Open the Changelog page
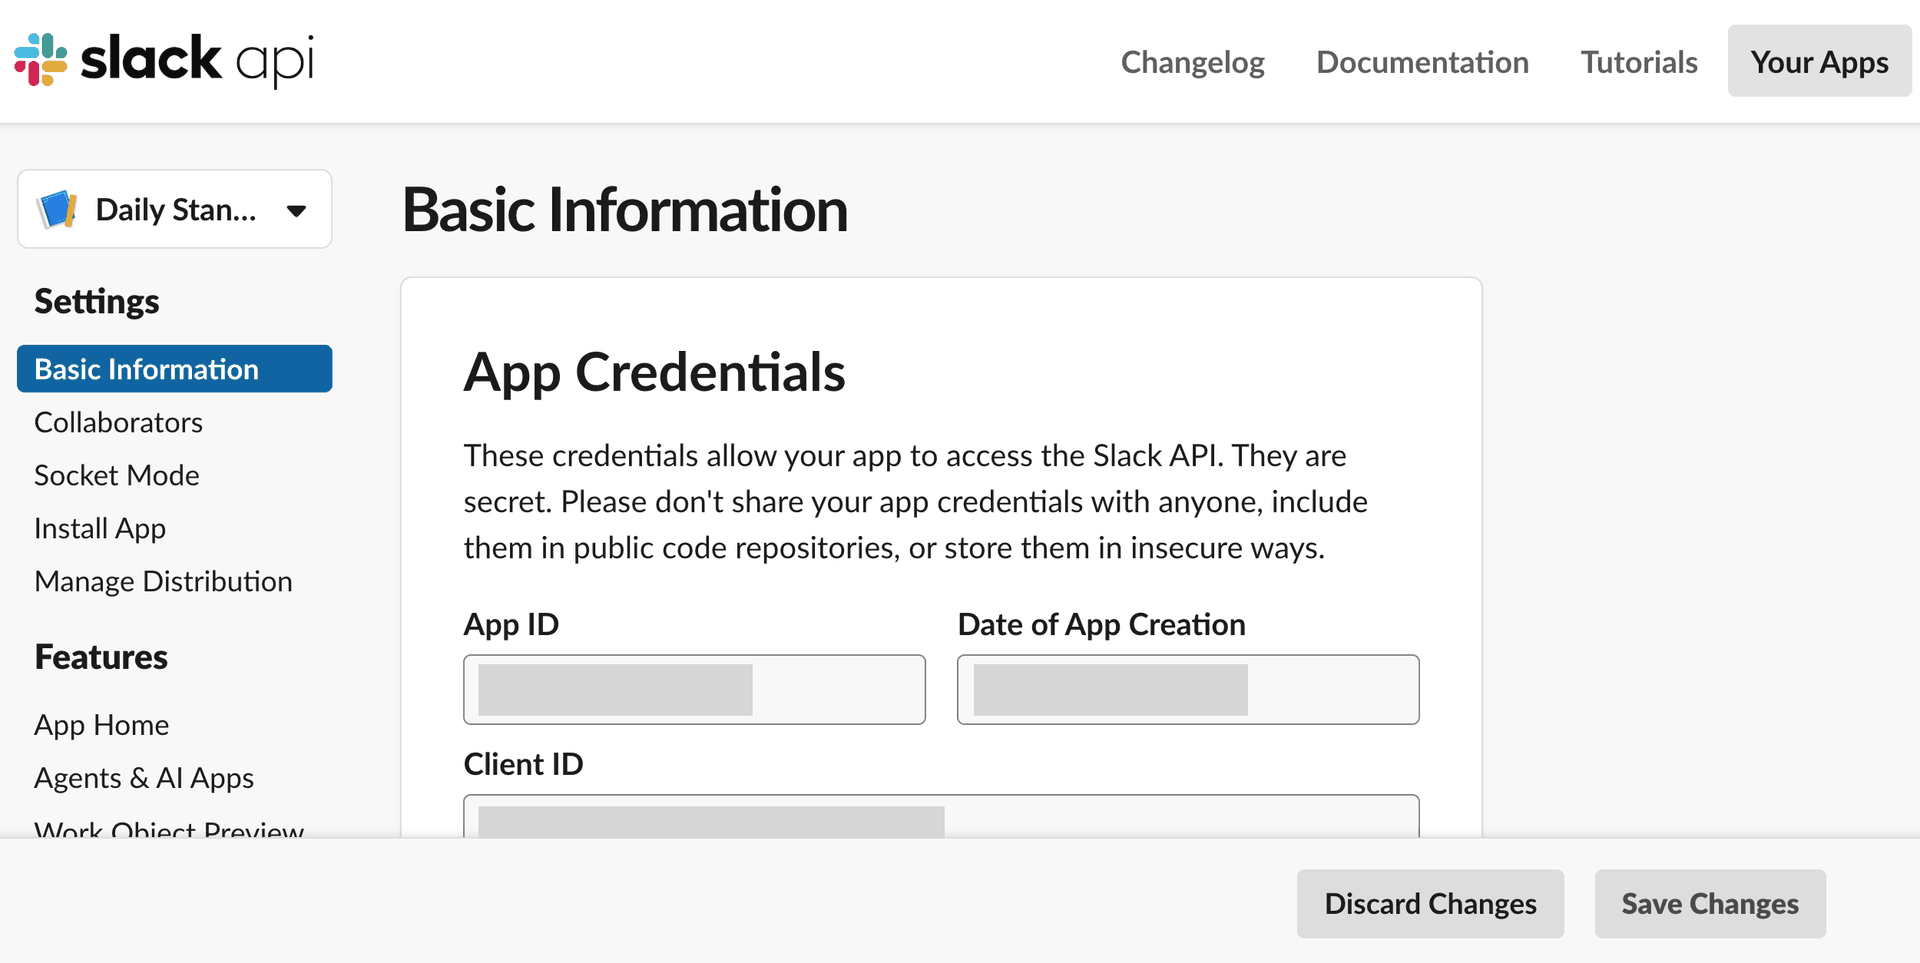This screenshot has width=1920, height=963. [1192, 62]
